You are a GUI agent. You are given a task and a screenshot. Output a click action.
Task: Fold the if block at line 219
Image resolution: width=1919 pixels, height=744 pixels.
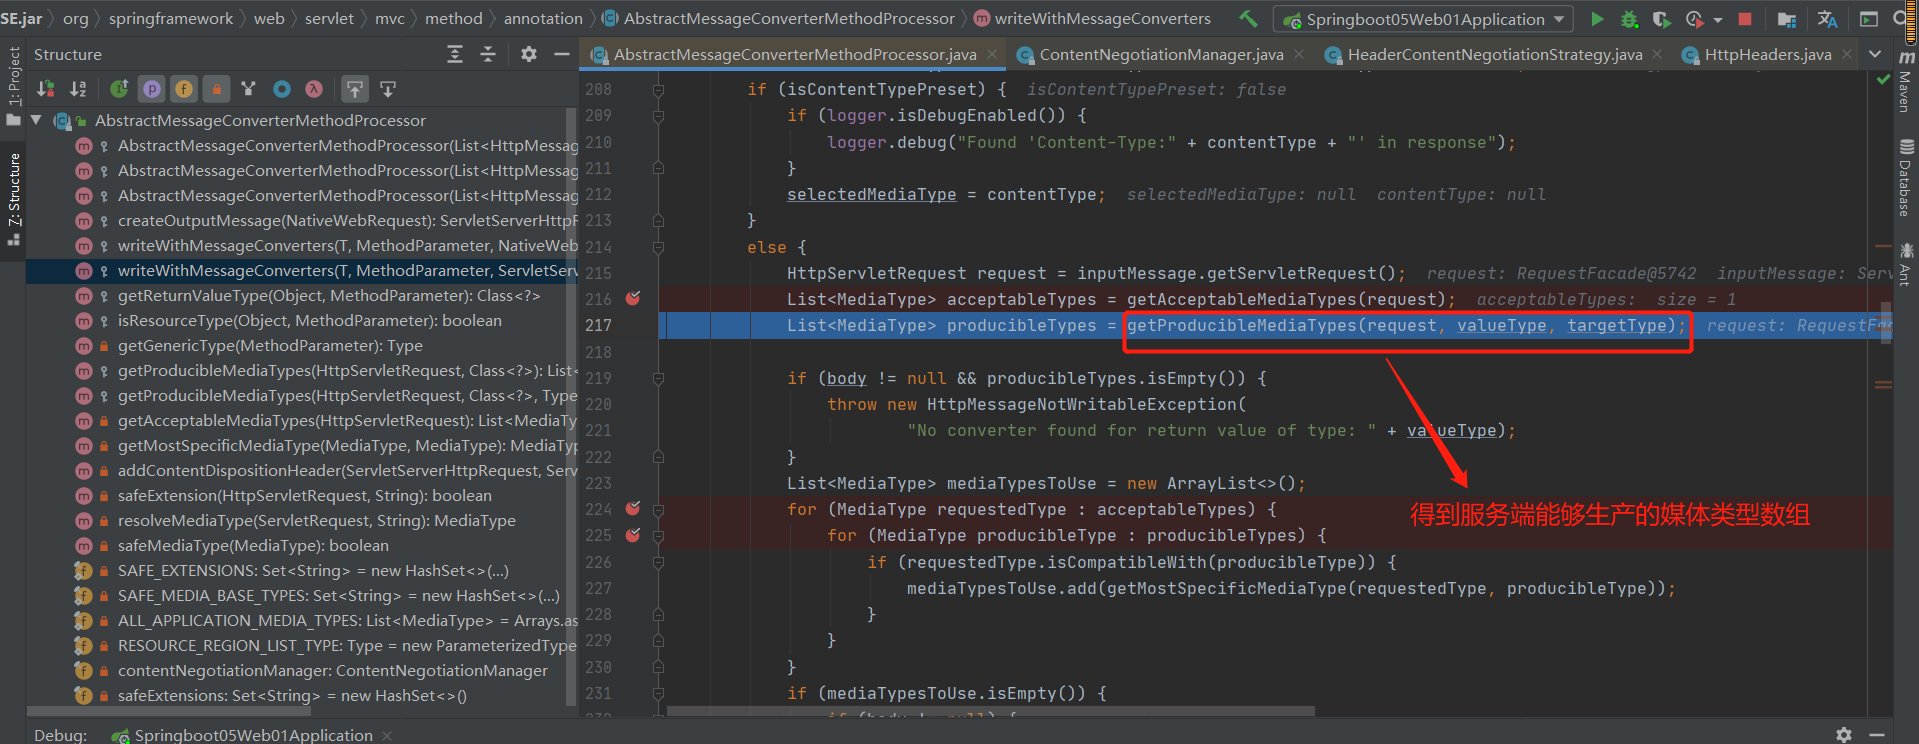coord(658,378)
